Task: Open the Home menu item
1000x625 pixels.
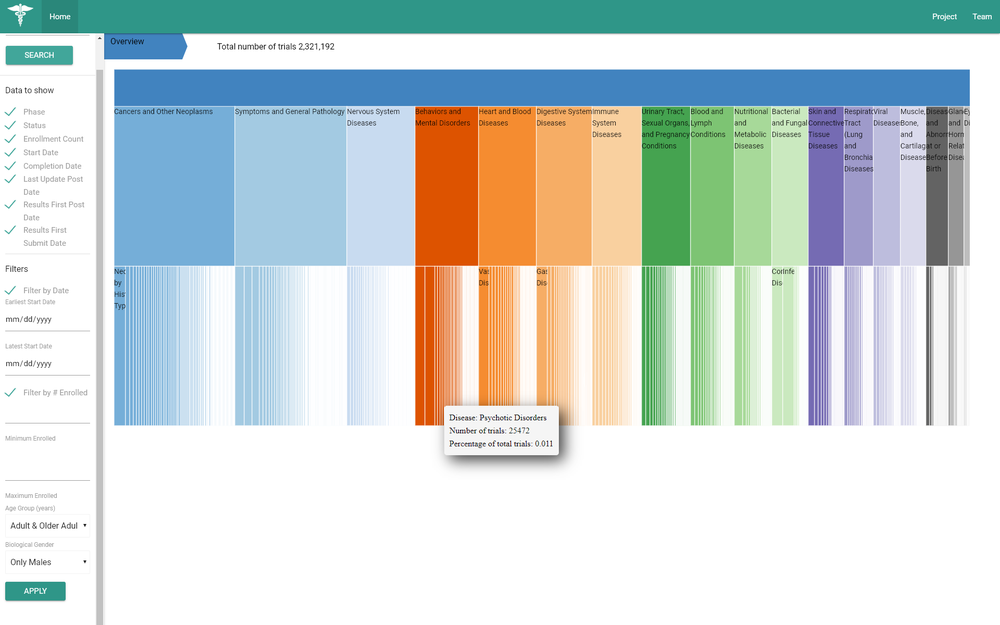Action: point(60,17)
